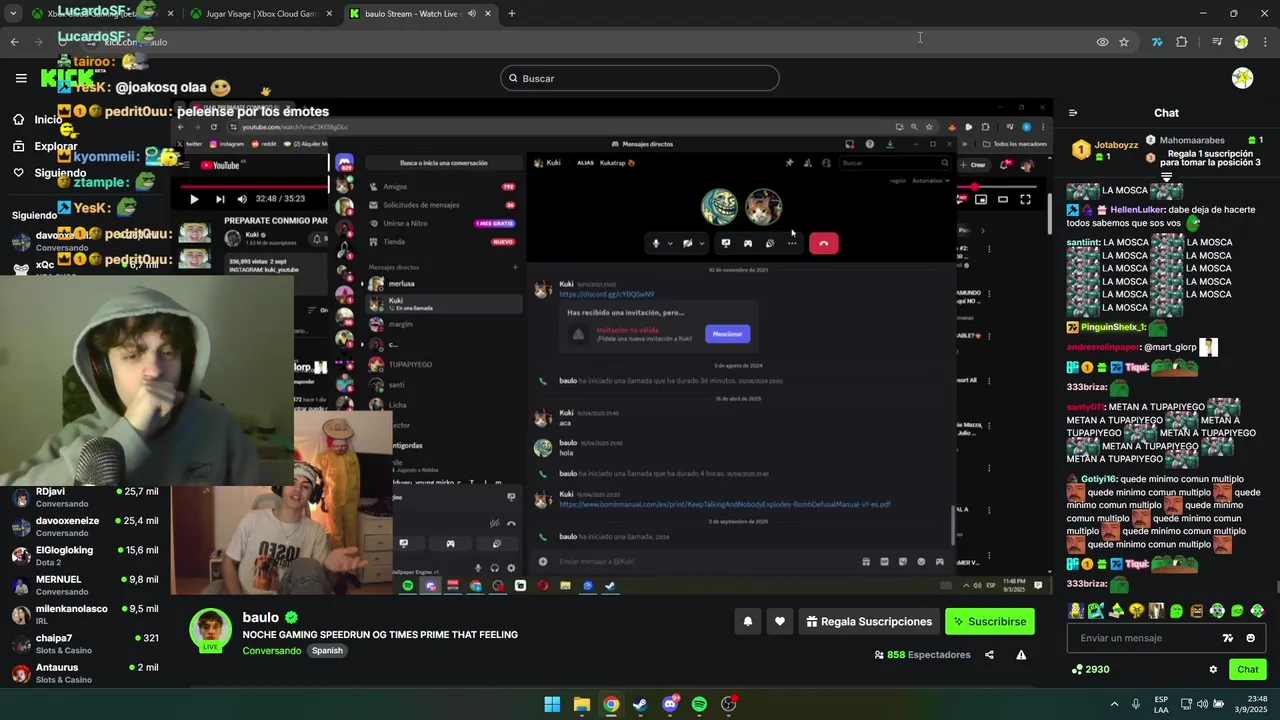1280x720 pixels.
Task: Open the Chrome three-dot menu
Action: [x=1265, y=42]
